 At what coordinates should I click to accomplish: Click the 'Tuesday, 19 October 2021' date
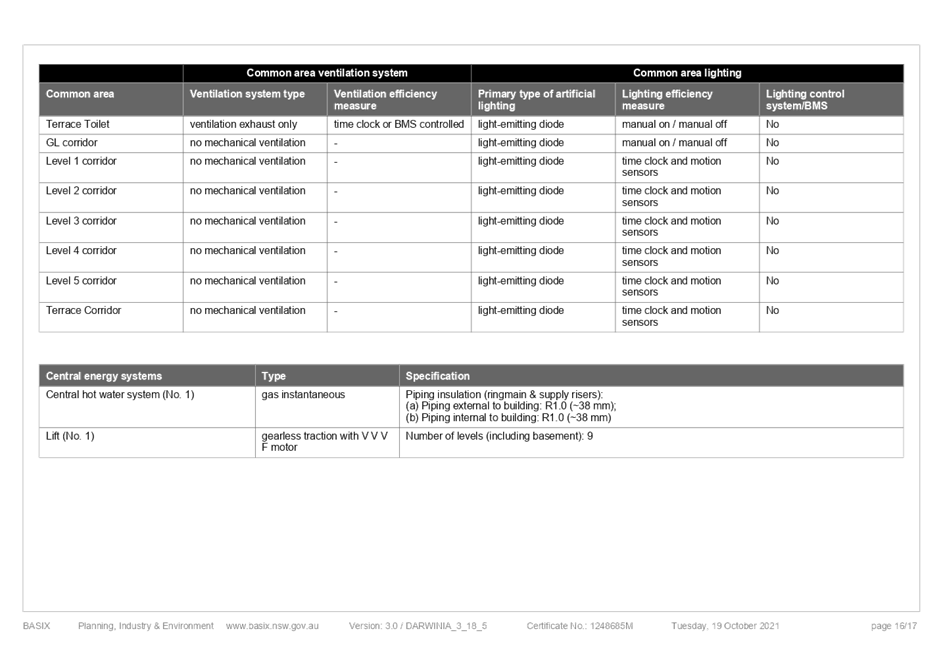click(725, 626)
